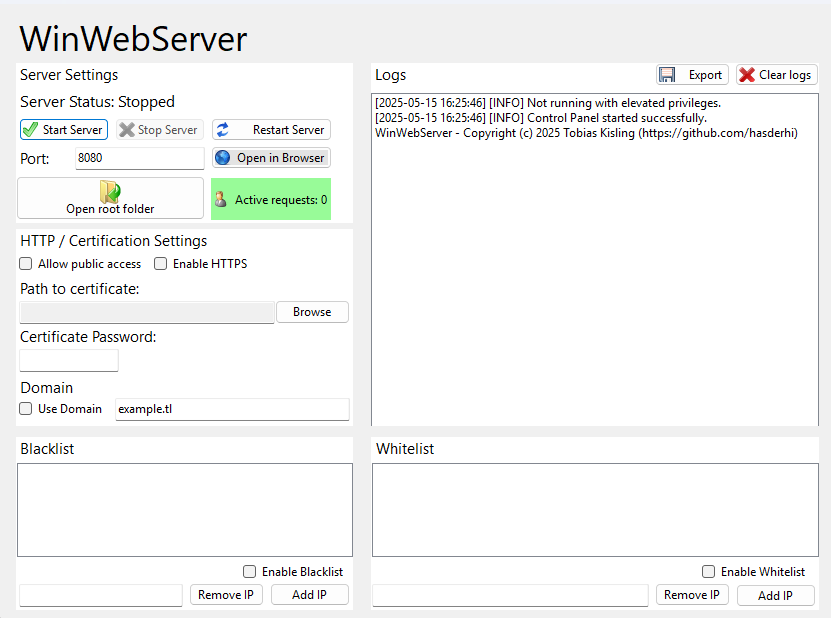Click log line 'Not running with elevated privileges'
This screenshot has width=831, height=618.
click(548, 103)
